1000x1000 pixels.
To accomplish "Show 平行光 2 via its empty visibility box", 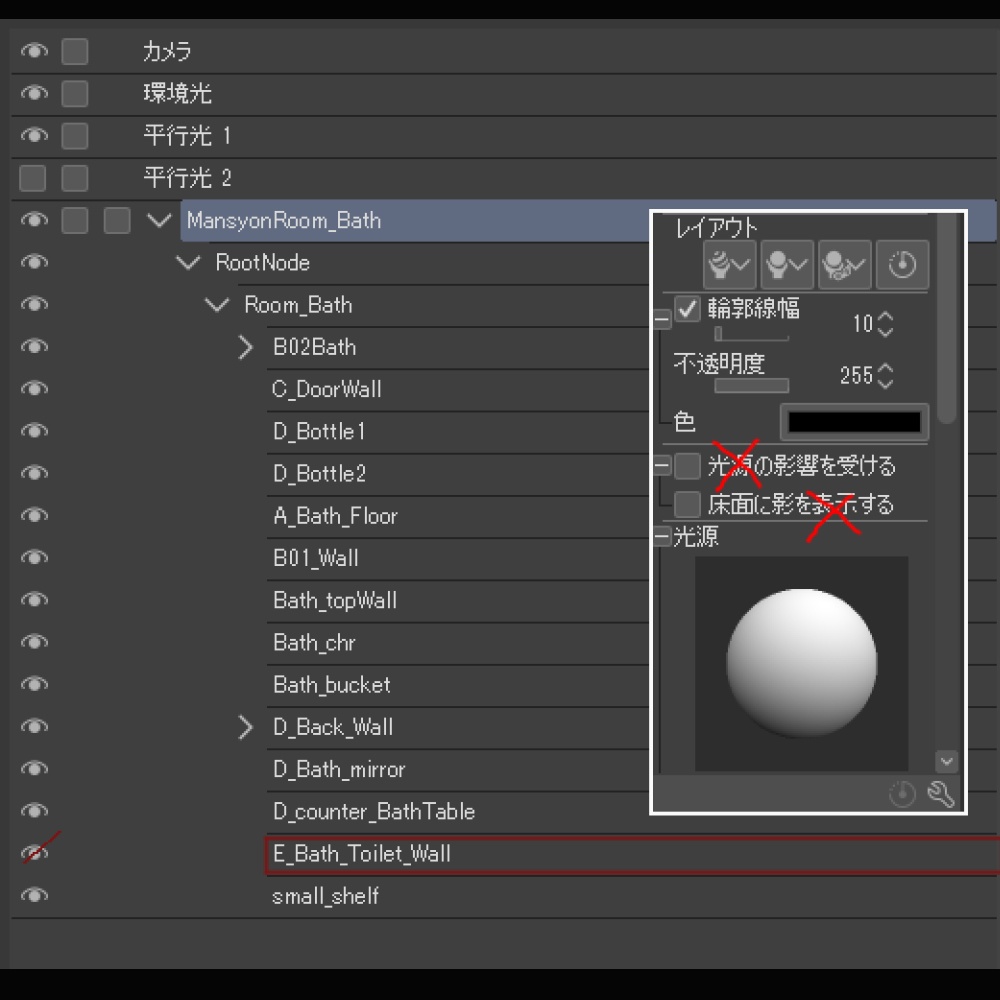I will [33, 178].
